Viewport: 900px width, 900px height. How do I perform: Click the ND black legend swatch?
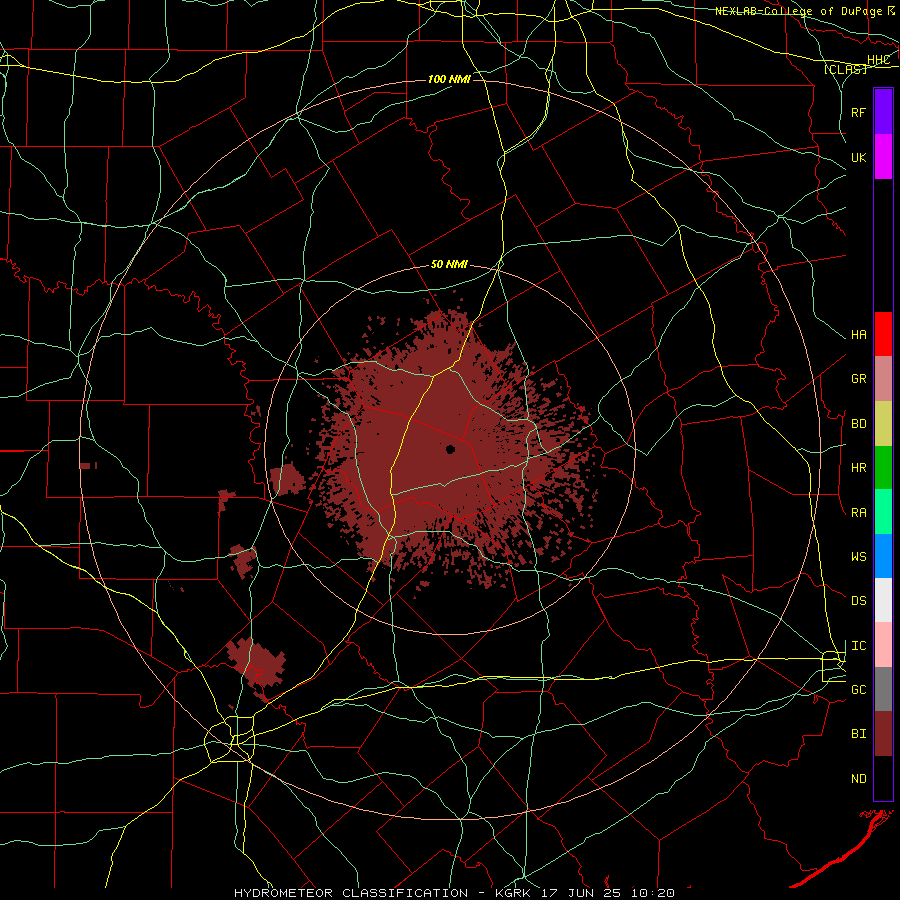coord(883,778)
